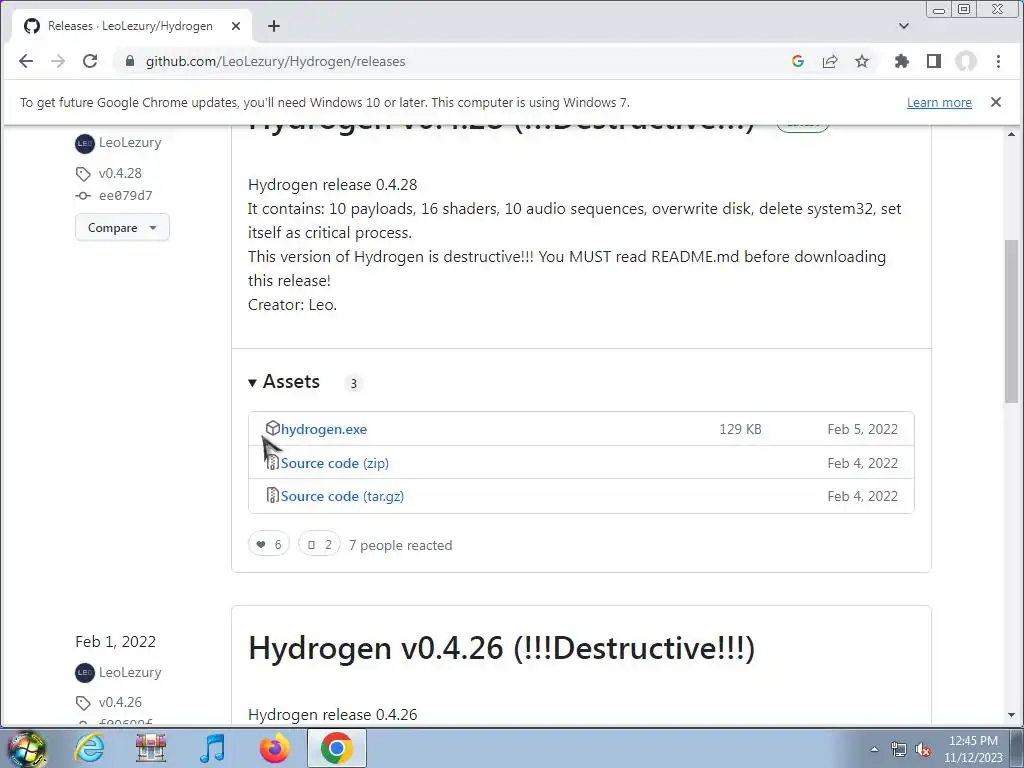This screenshot has height=768, width=1024.
Task: Select the Releases · LeoLezury/Hydrogen tab
Action: (131, 26)
